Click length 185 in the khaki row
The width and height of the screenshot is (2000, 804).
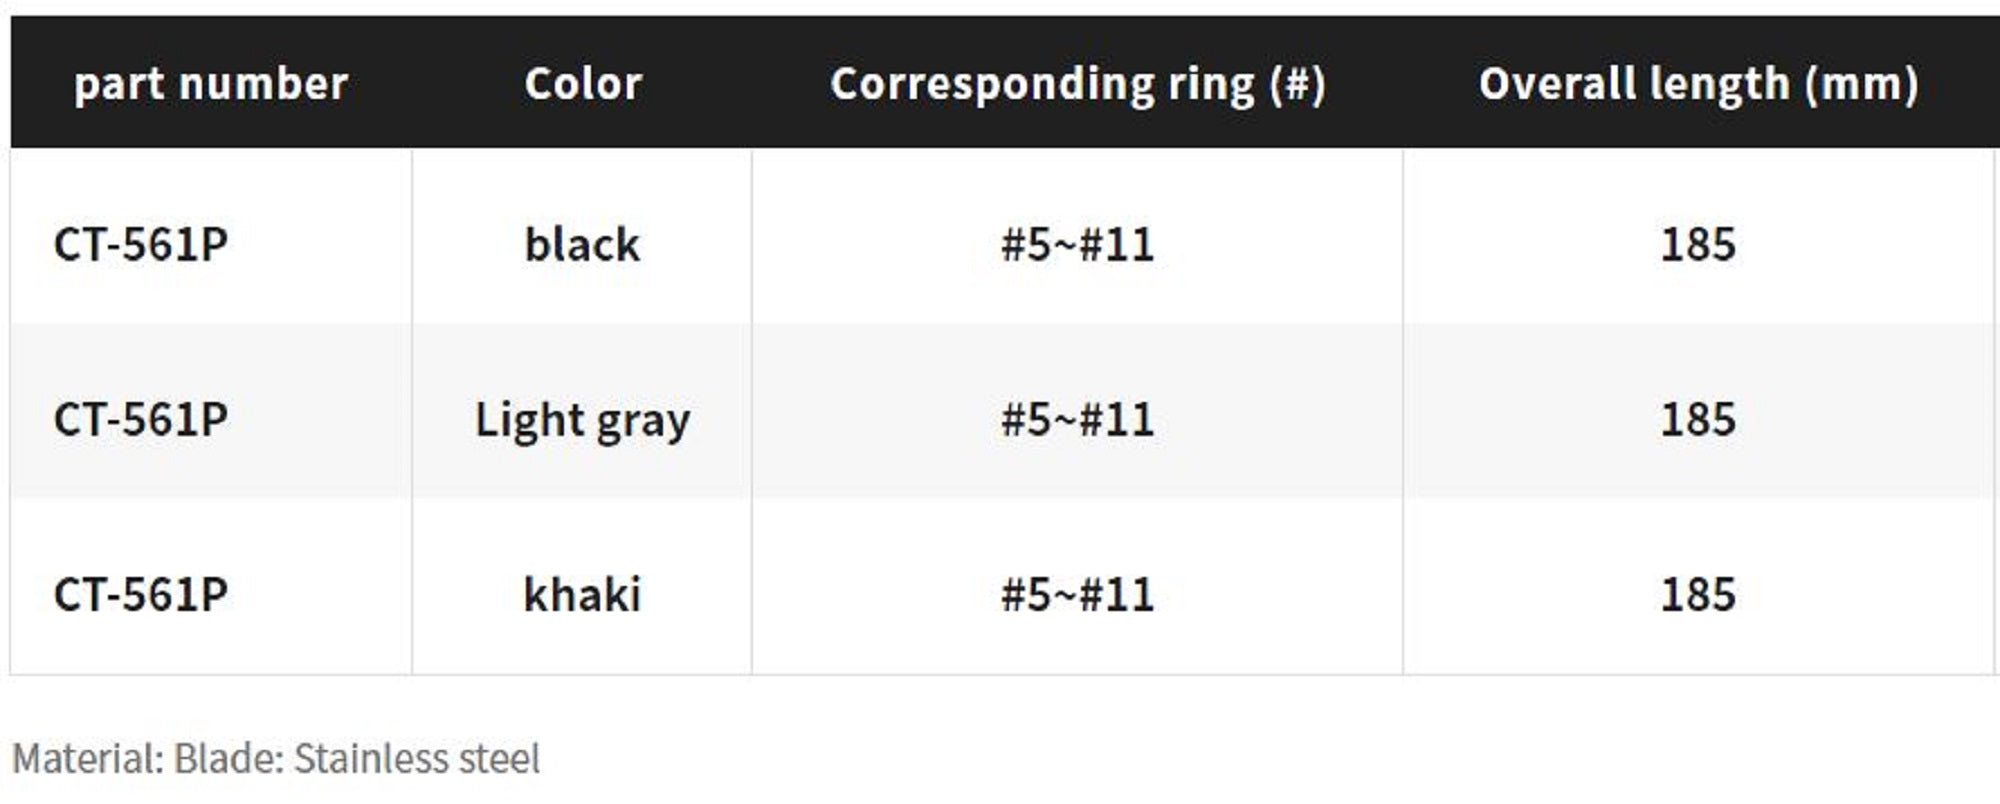click(1698, 595)
